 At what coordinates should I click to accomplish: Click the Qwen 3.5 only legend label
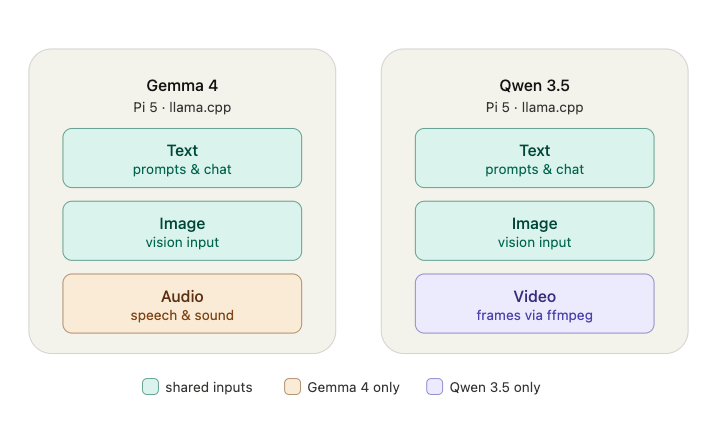point(495,387)
